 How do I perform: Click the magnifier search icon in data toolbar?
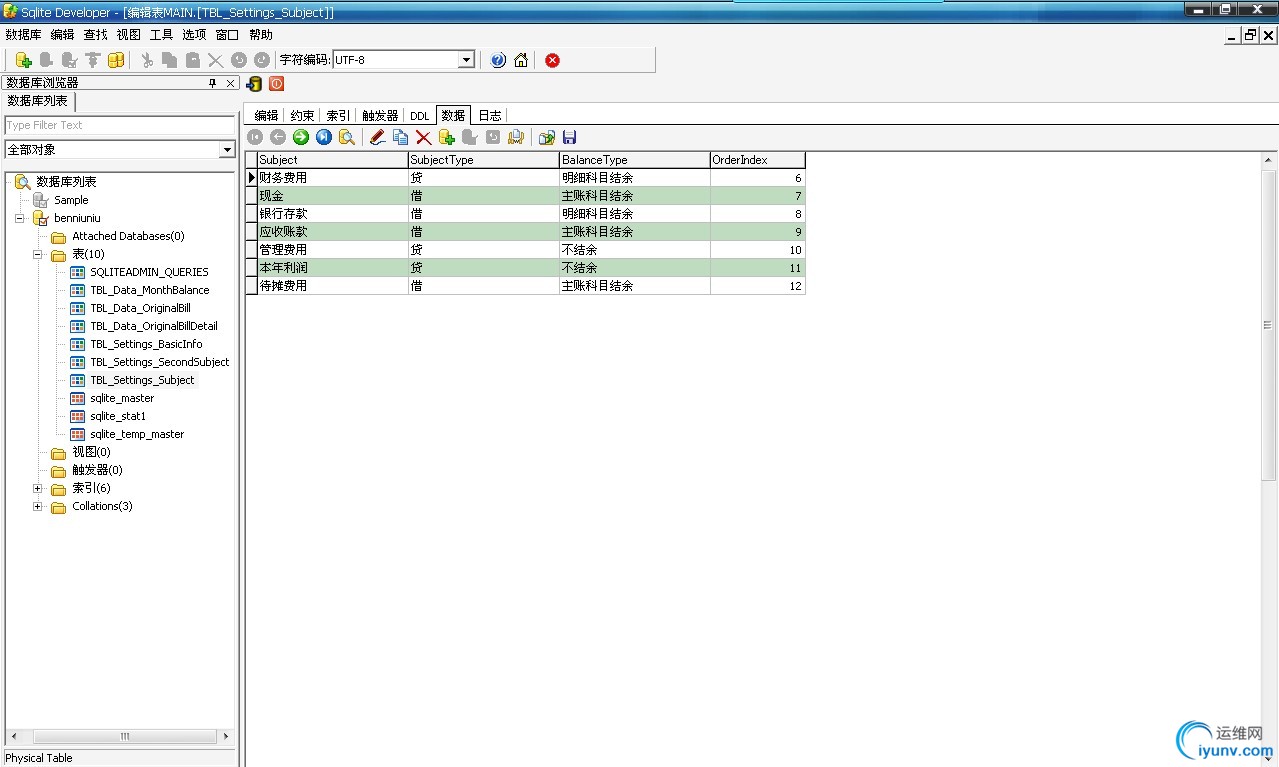(347, 137)
